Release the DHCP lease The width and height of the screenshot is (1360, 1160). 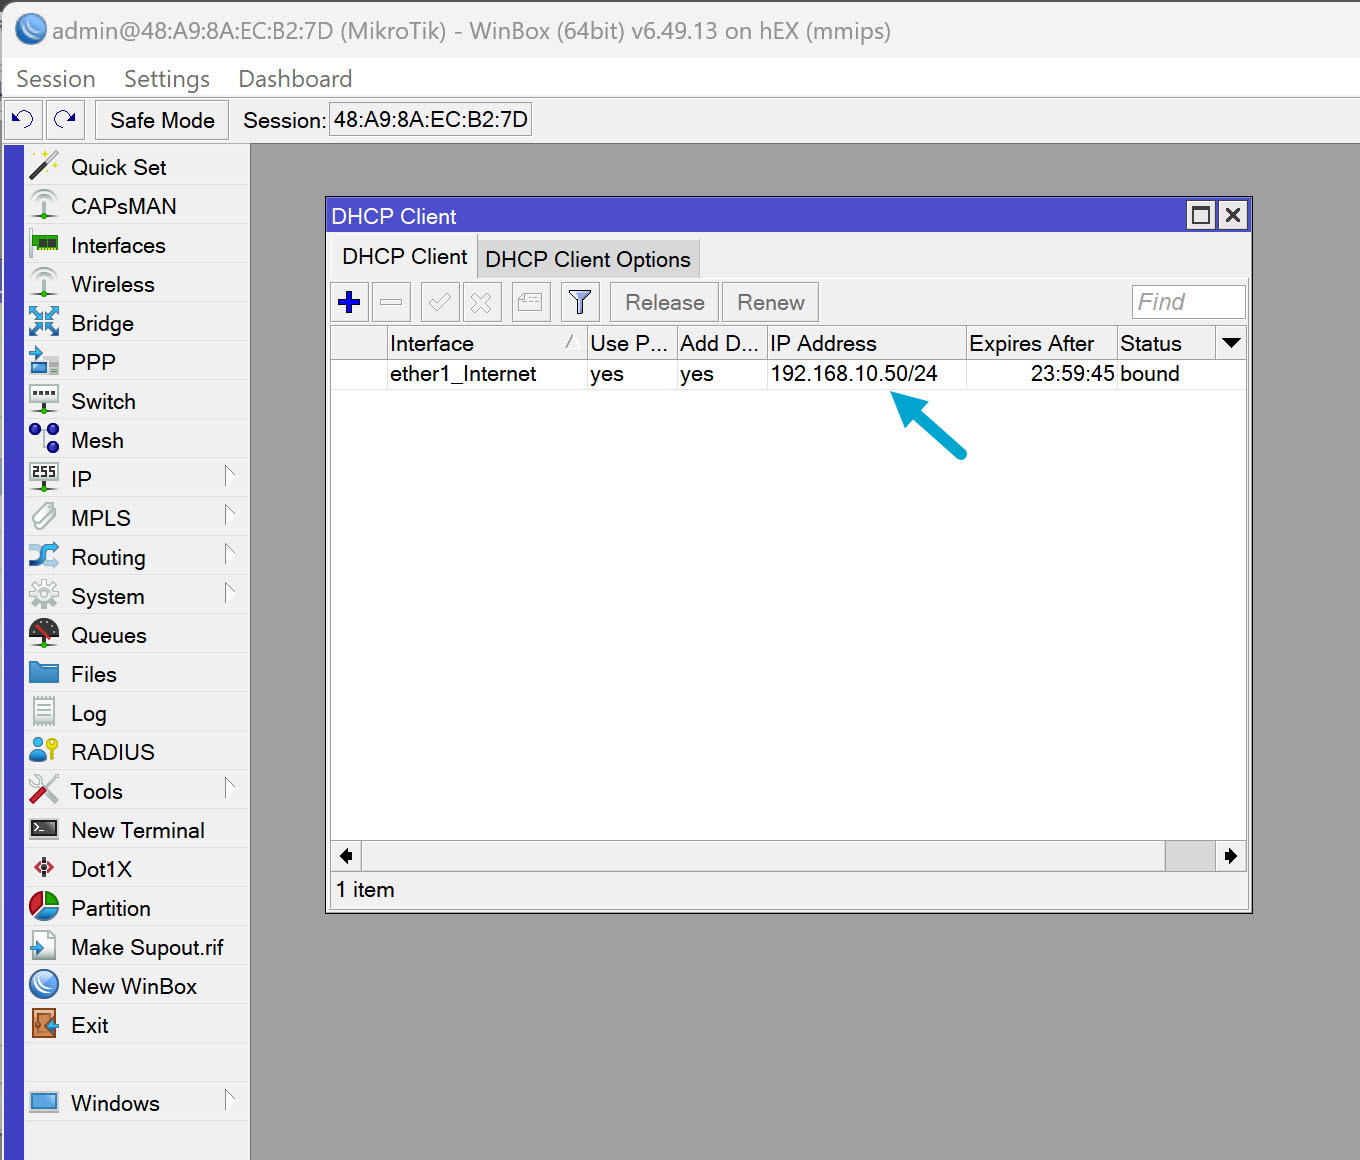coord(663,301)
